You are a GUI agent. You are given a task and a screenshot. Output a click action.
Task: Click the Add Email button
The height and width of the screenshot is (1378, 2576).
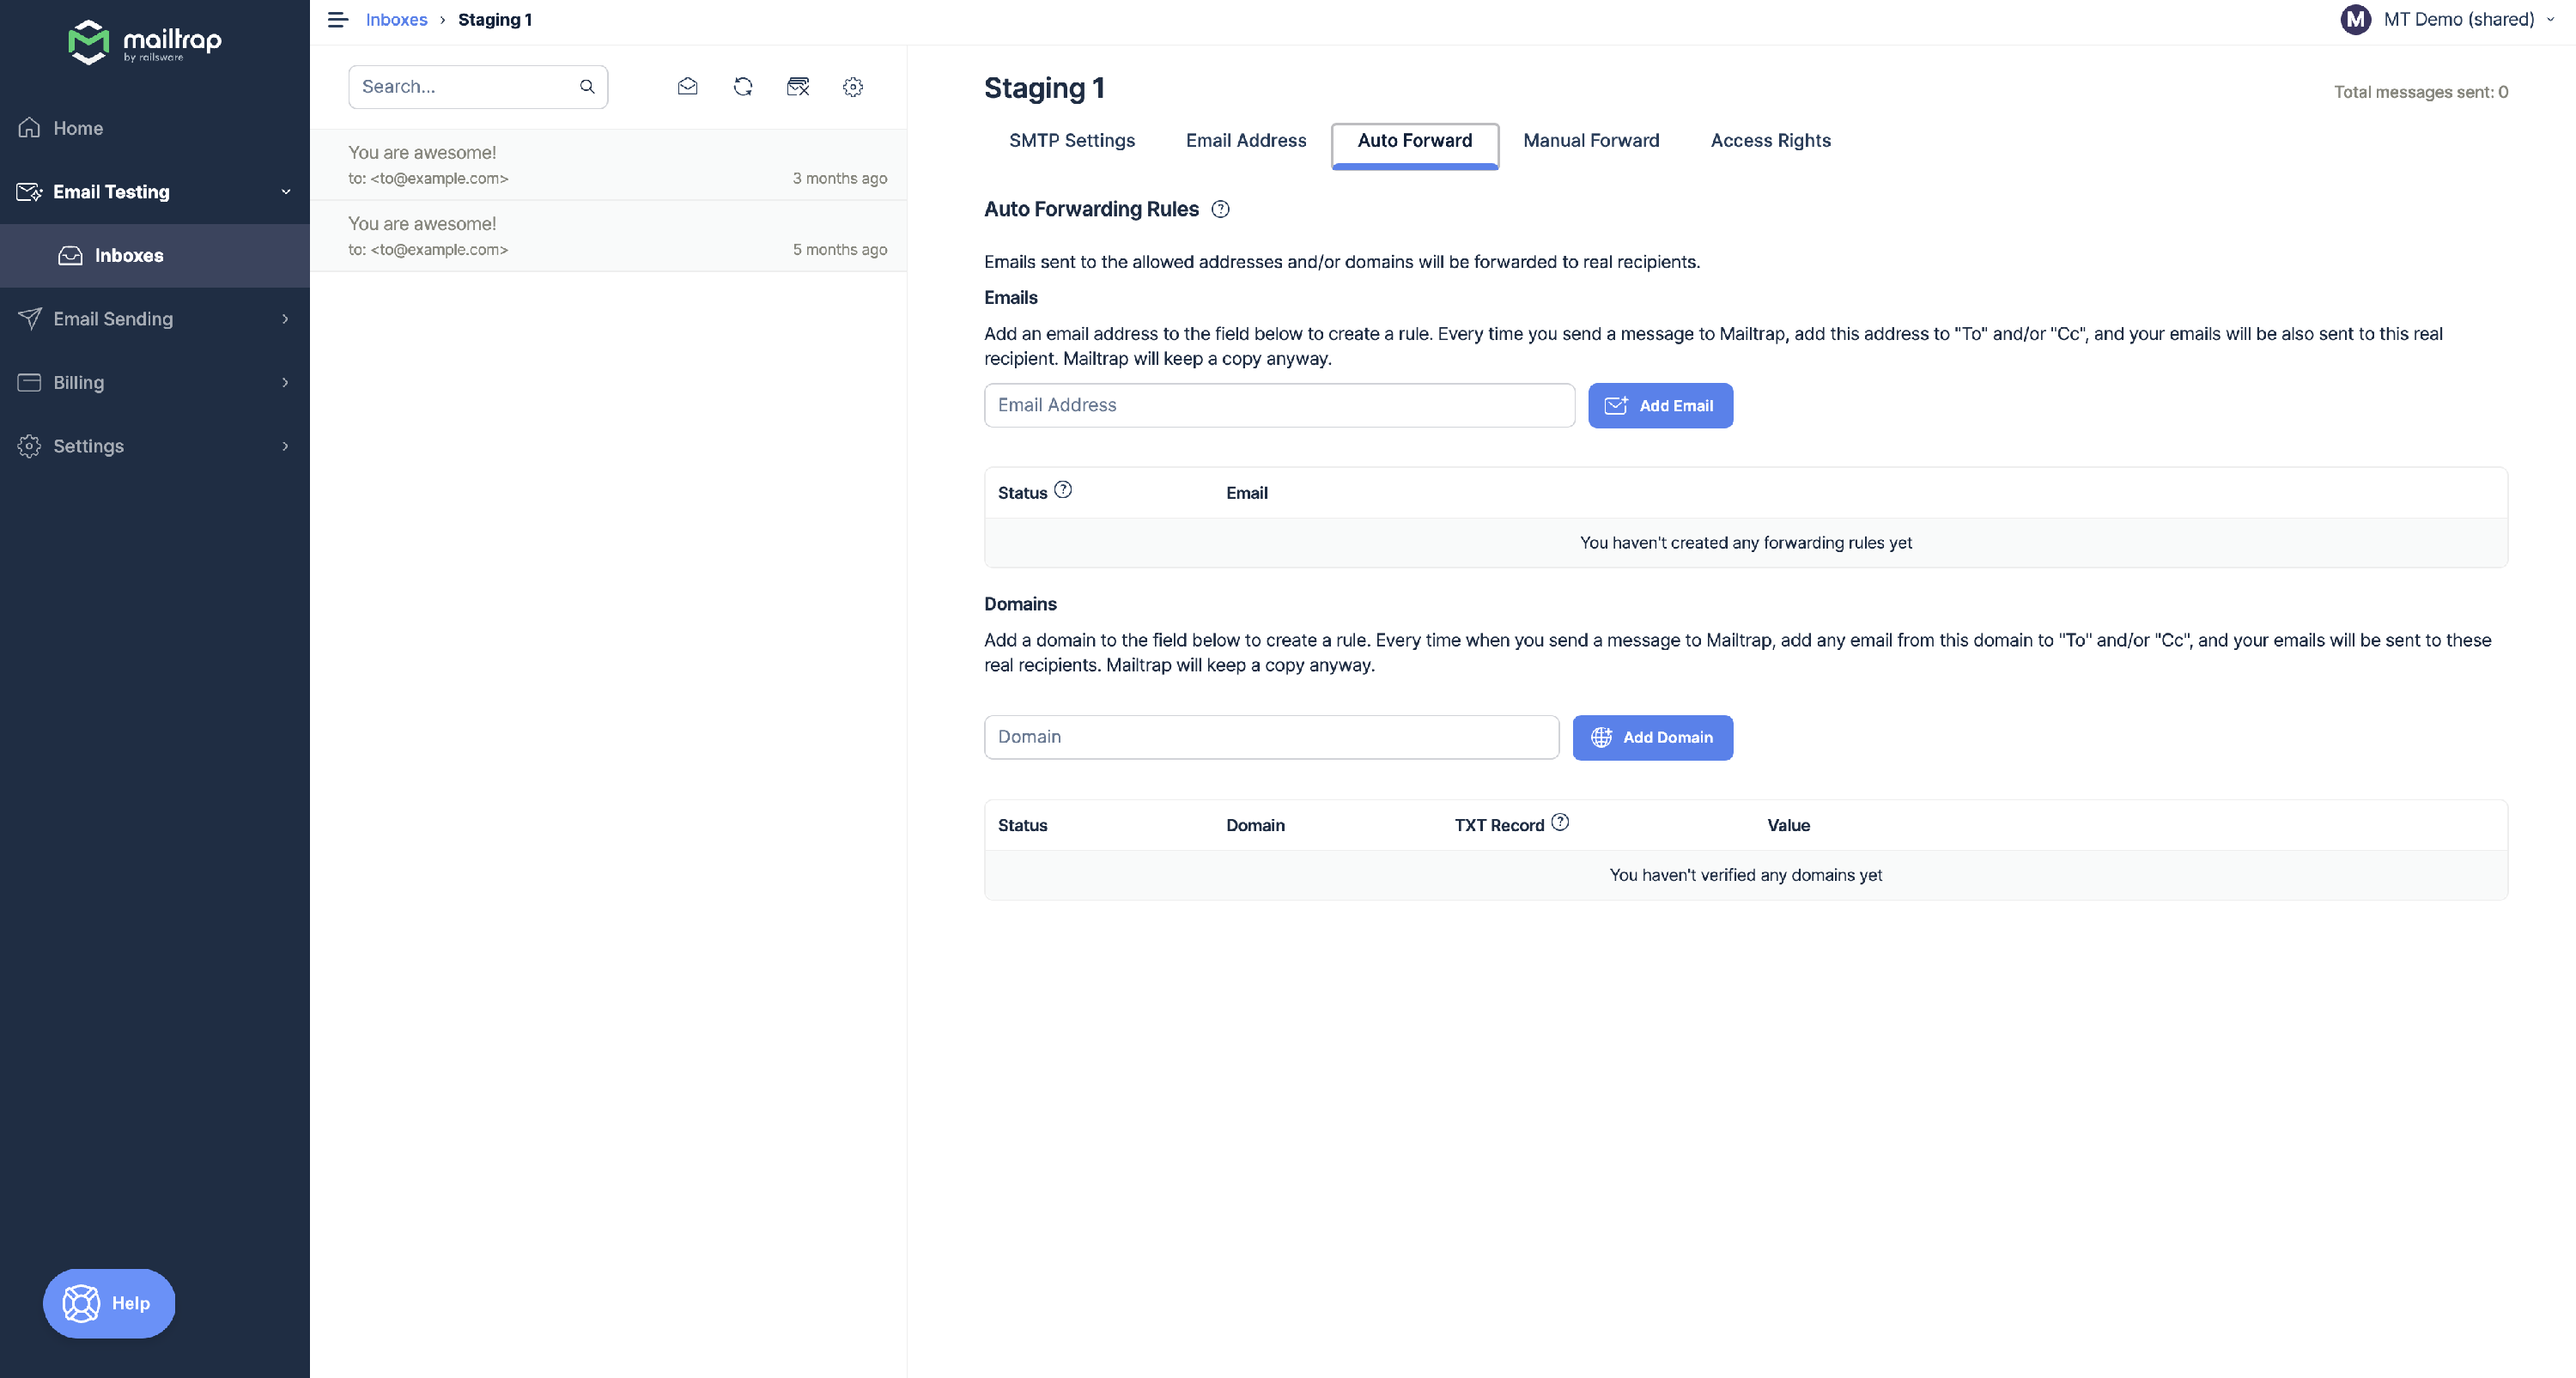click(1659, 405)
